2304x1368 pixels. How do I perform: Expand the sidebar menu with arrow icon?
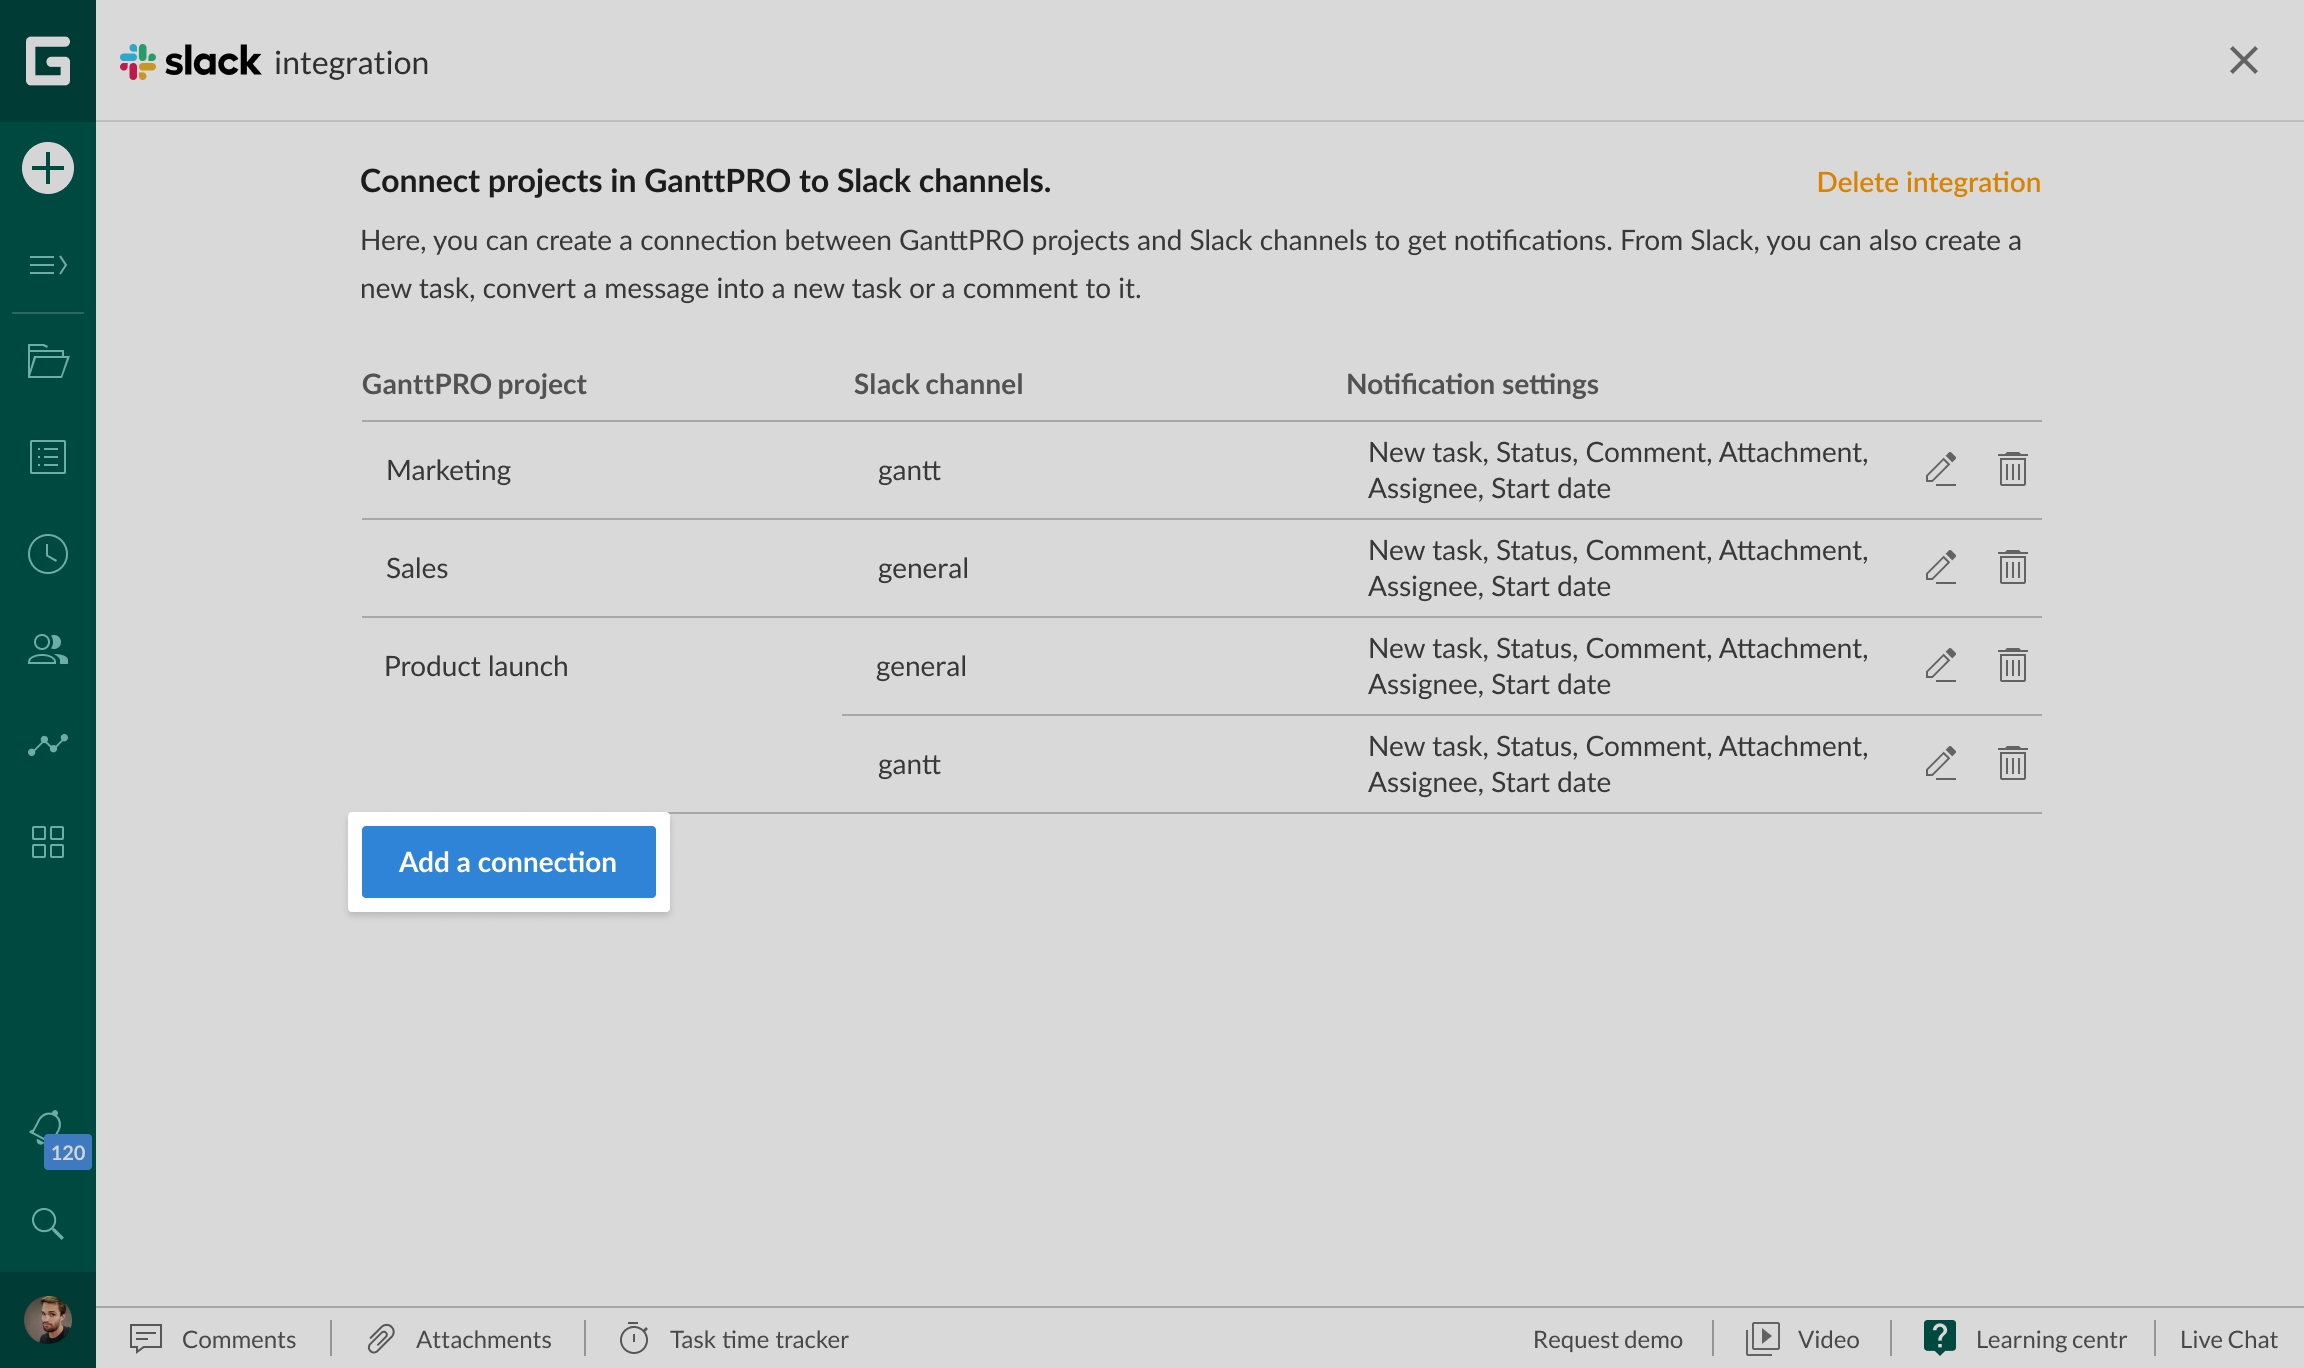click(x=48, y=265)
